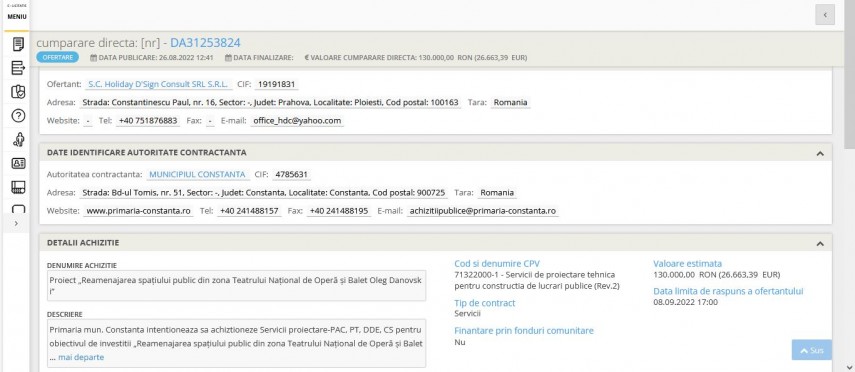Open S.C. Holiday D'Sign Consult SRL link
The width and height of the screenshot is (855, 372).
click(158, 85)
